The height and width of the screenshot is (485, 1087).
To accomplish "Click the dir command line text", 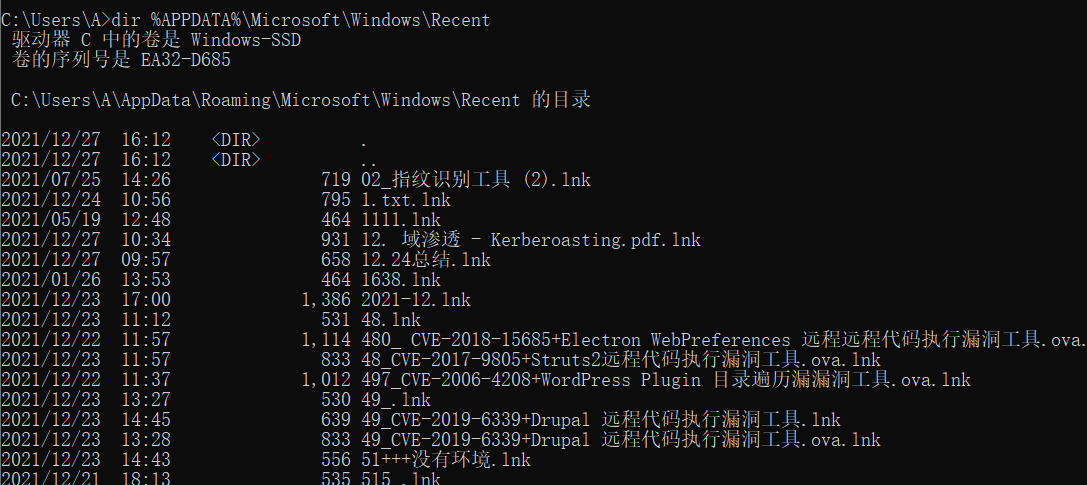I will (245, 20).
